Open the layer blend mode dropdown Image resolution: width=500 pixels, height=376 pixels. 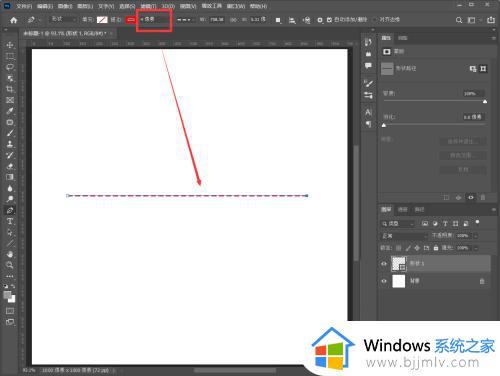[404, 236]
